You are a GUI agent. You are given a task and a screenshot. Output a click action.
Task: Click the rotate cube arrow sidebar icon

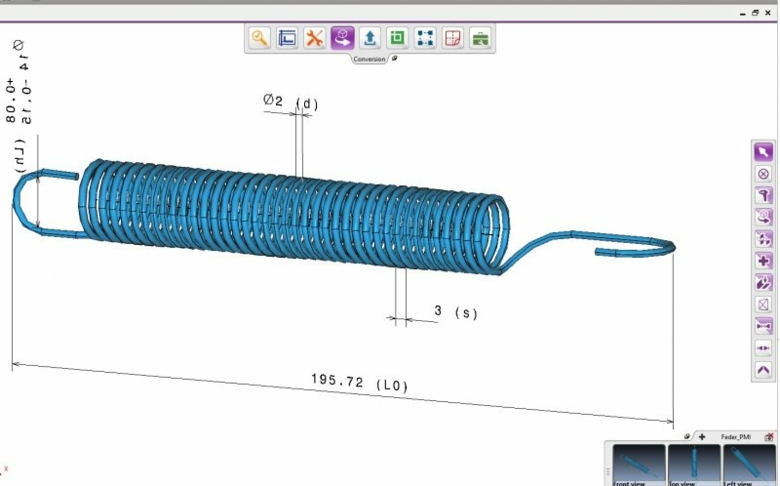click(764, 217)
